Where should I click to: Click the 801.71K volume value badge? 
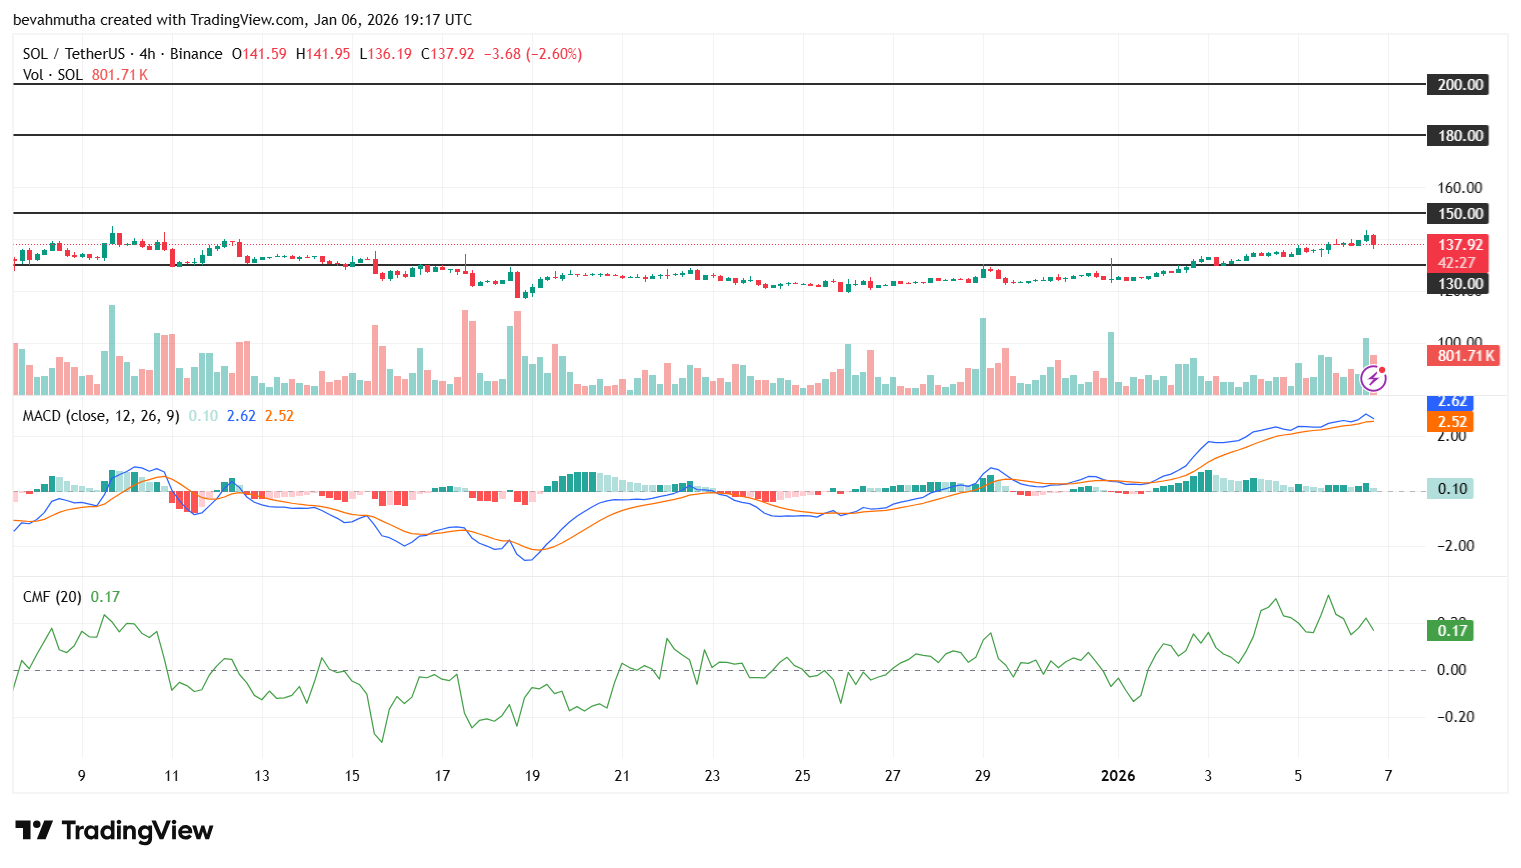[x=1463, y=356]
